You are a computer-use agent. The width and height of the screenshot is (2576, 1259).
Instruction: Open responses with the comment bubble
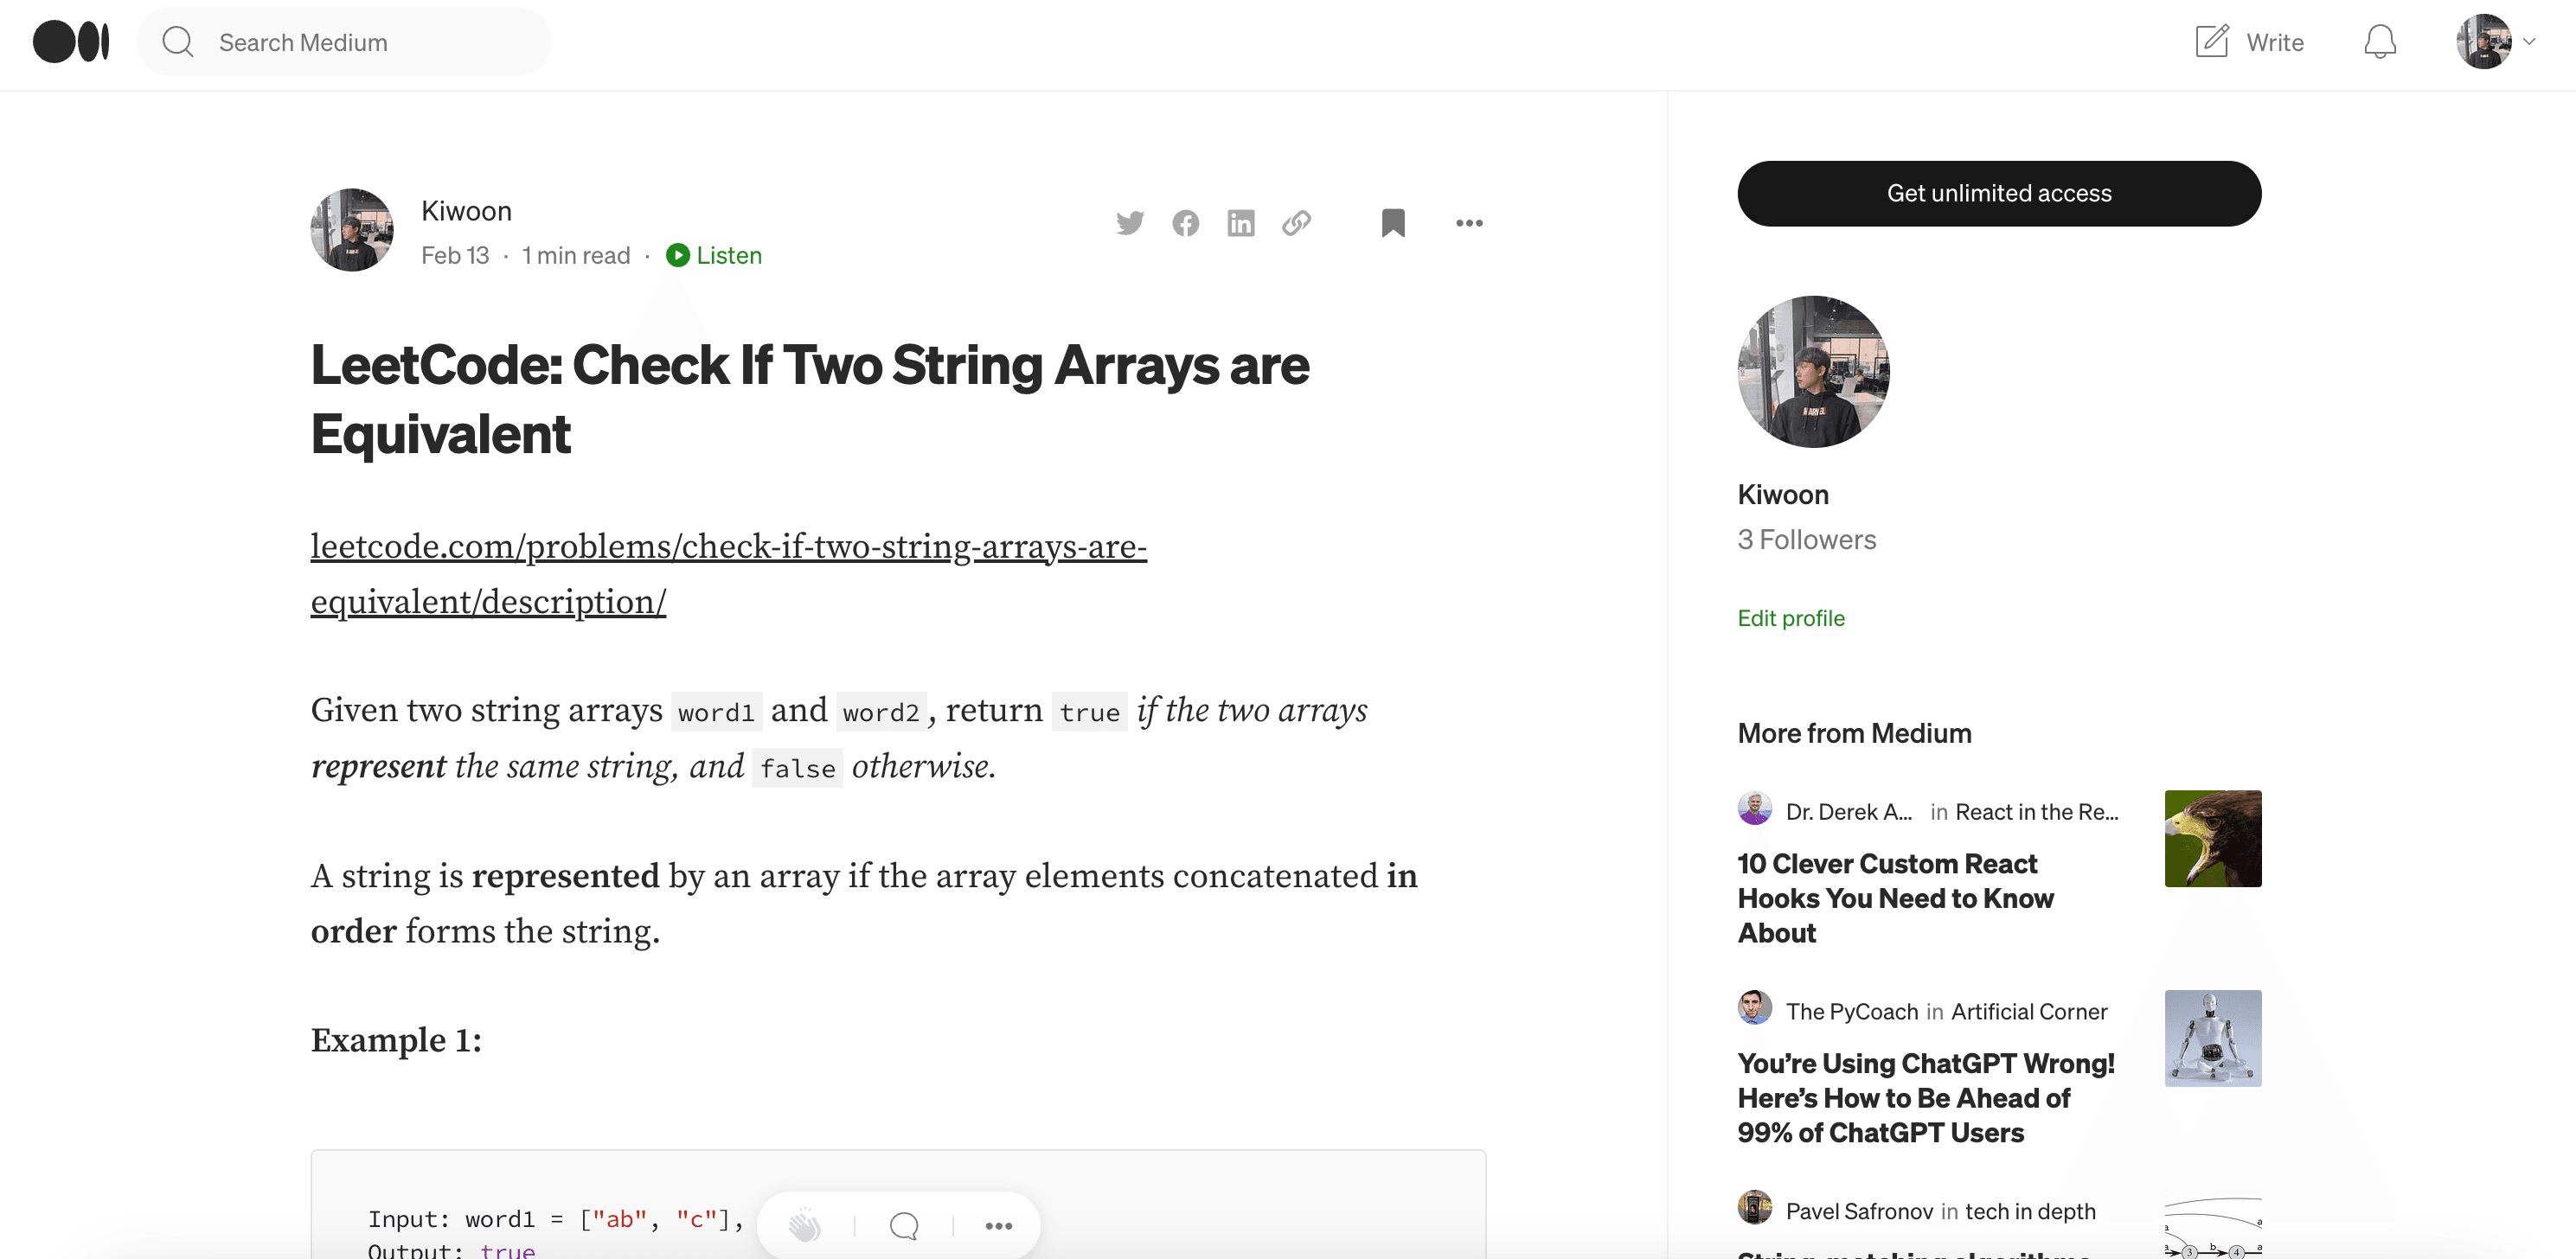904,1225
